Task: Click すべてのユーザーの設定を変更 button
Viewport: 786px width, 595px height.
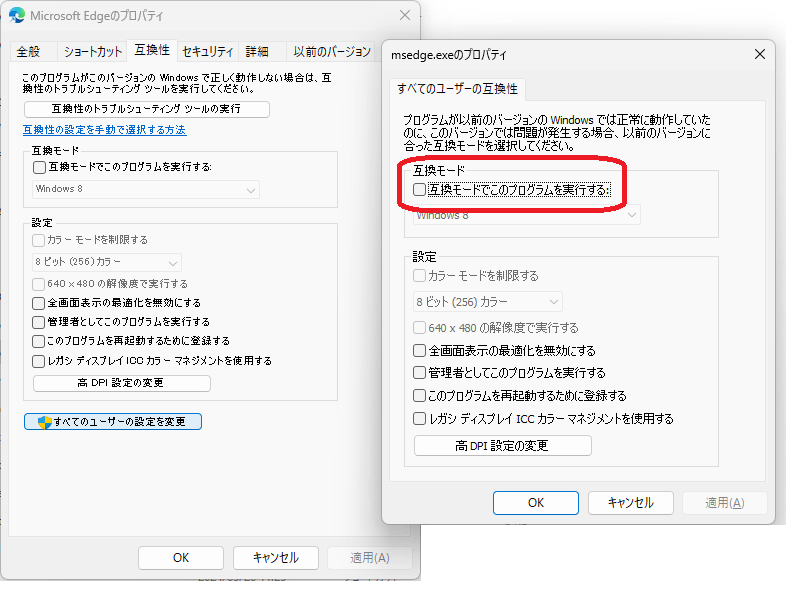Action: tap(113, 422)
